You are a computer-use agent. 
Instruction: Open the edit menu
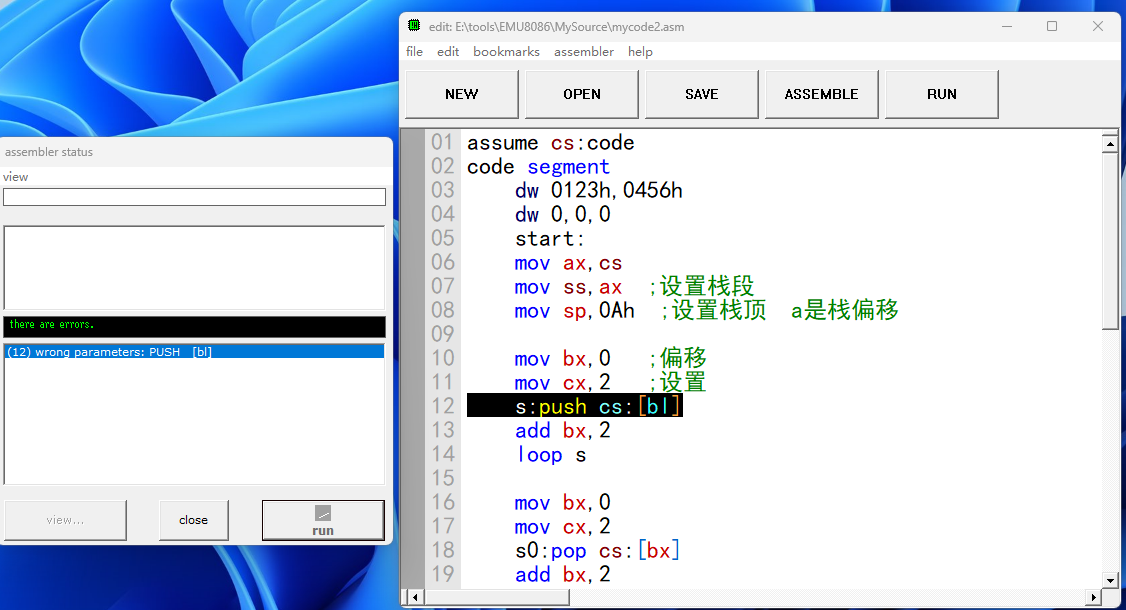coord(448,52)
